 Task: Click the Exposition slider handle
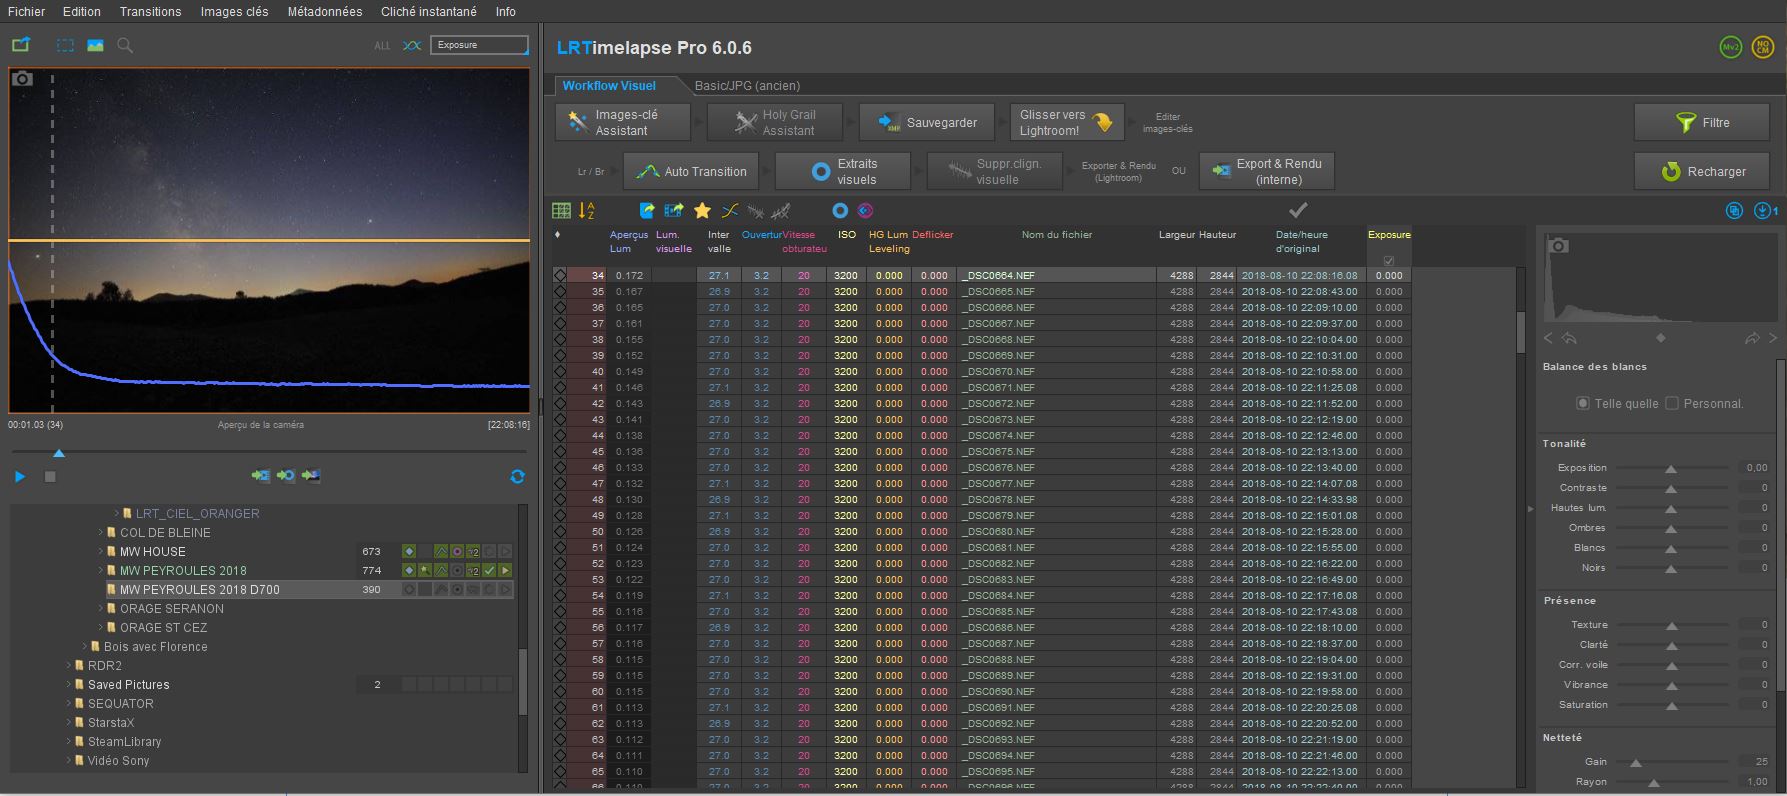[x=1671, y=469]
